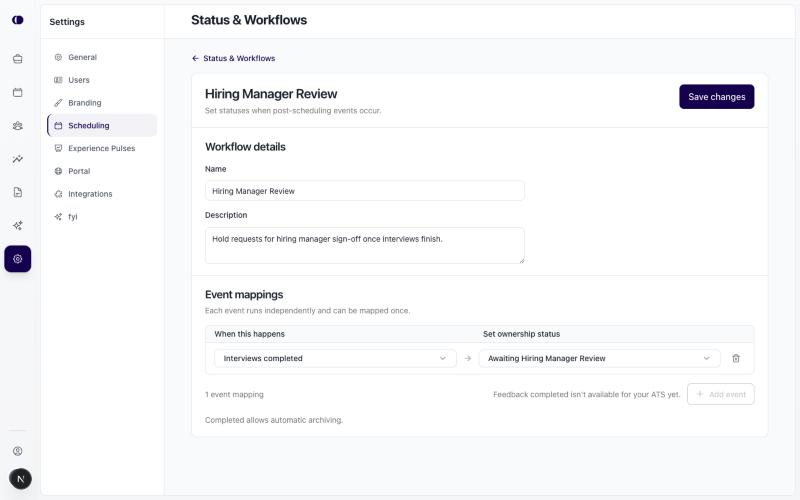Open Users settings
This screenshot has width=800, height=500.
click(x=102, y=80)
